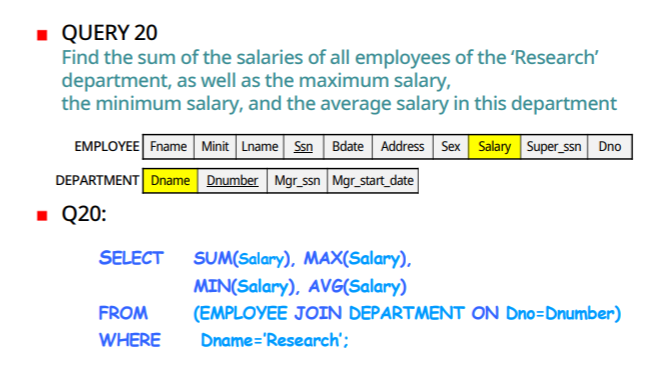
Task: Select the Bdate column cell
Action: tap(348, 147)
